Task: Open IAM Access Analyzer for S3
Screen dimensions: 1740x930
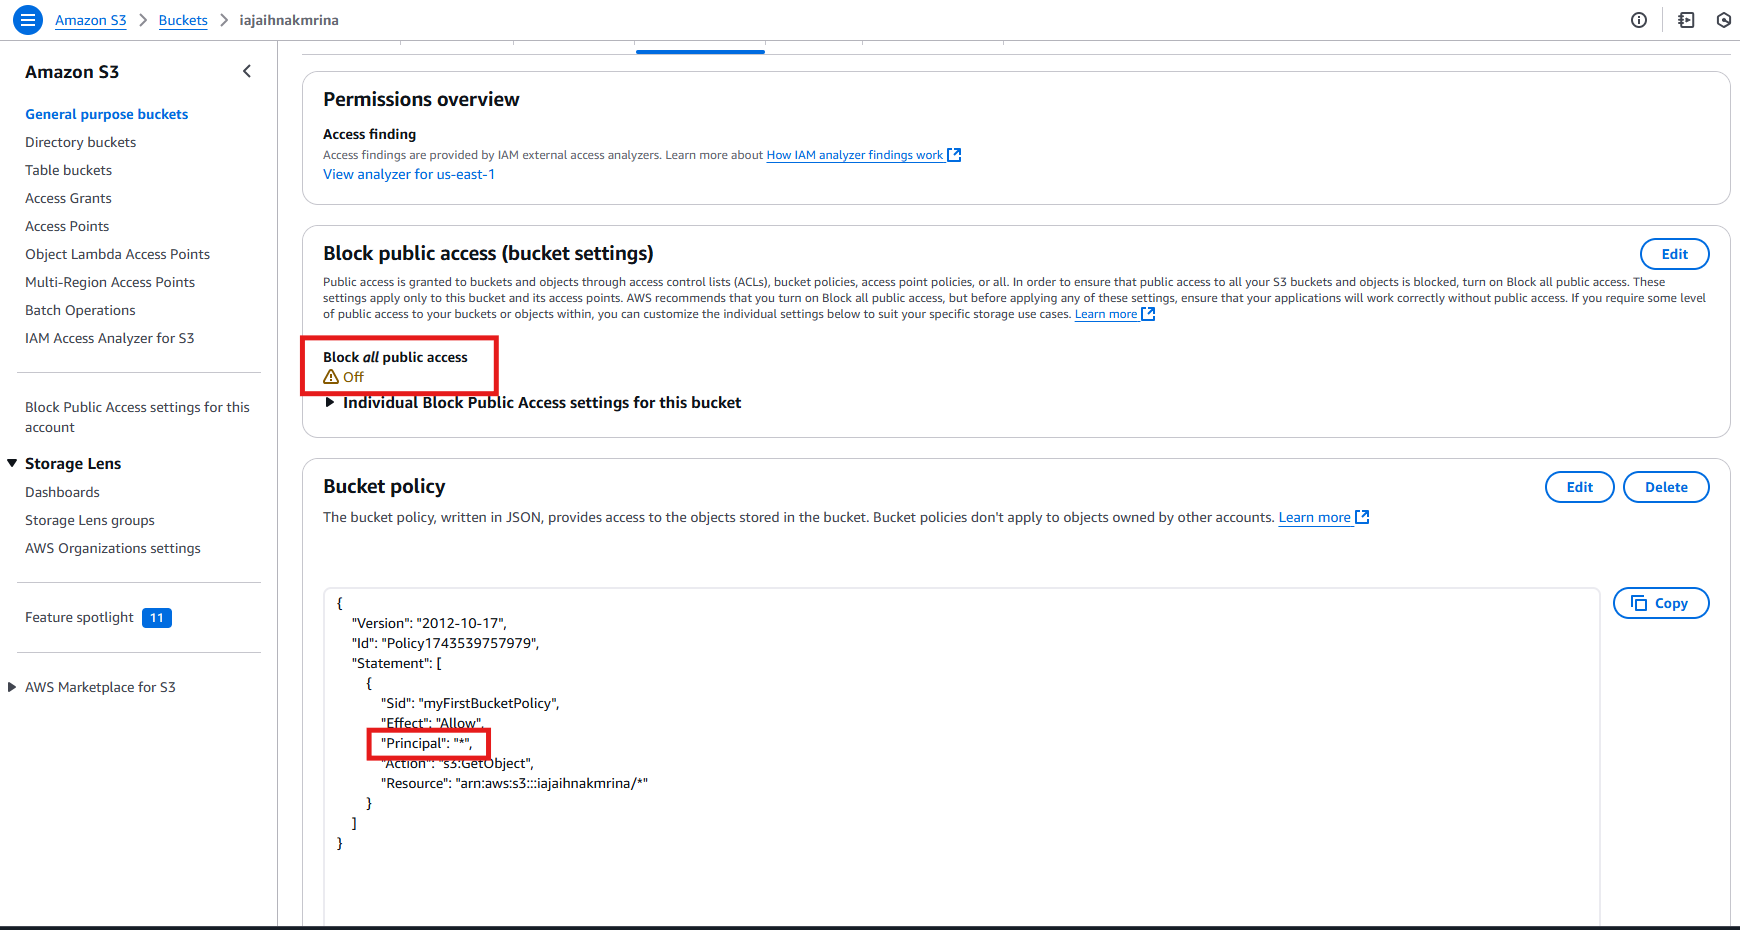Action: [110, 338]
